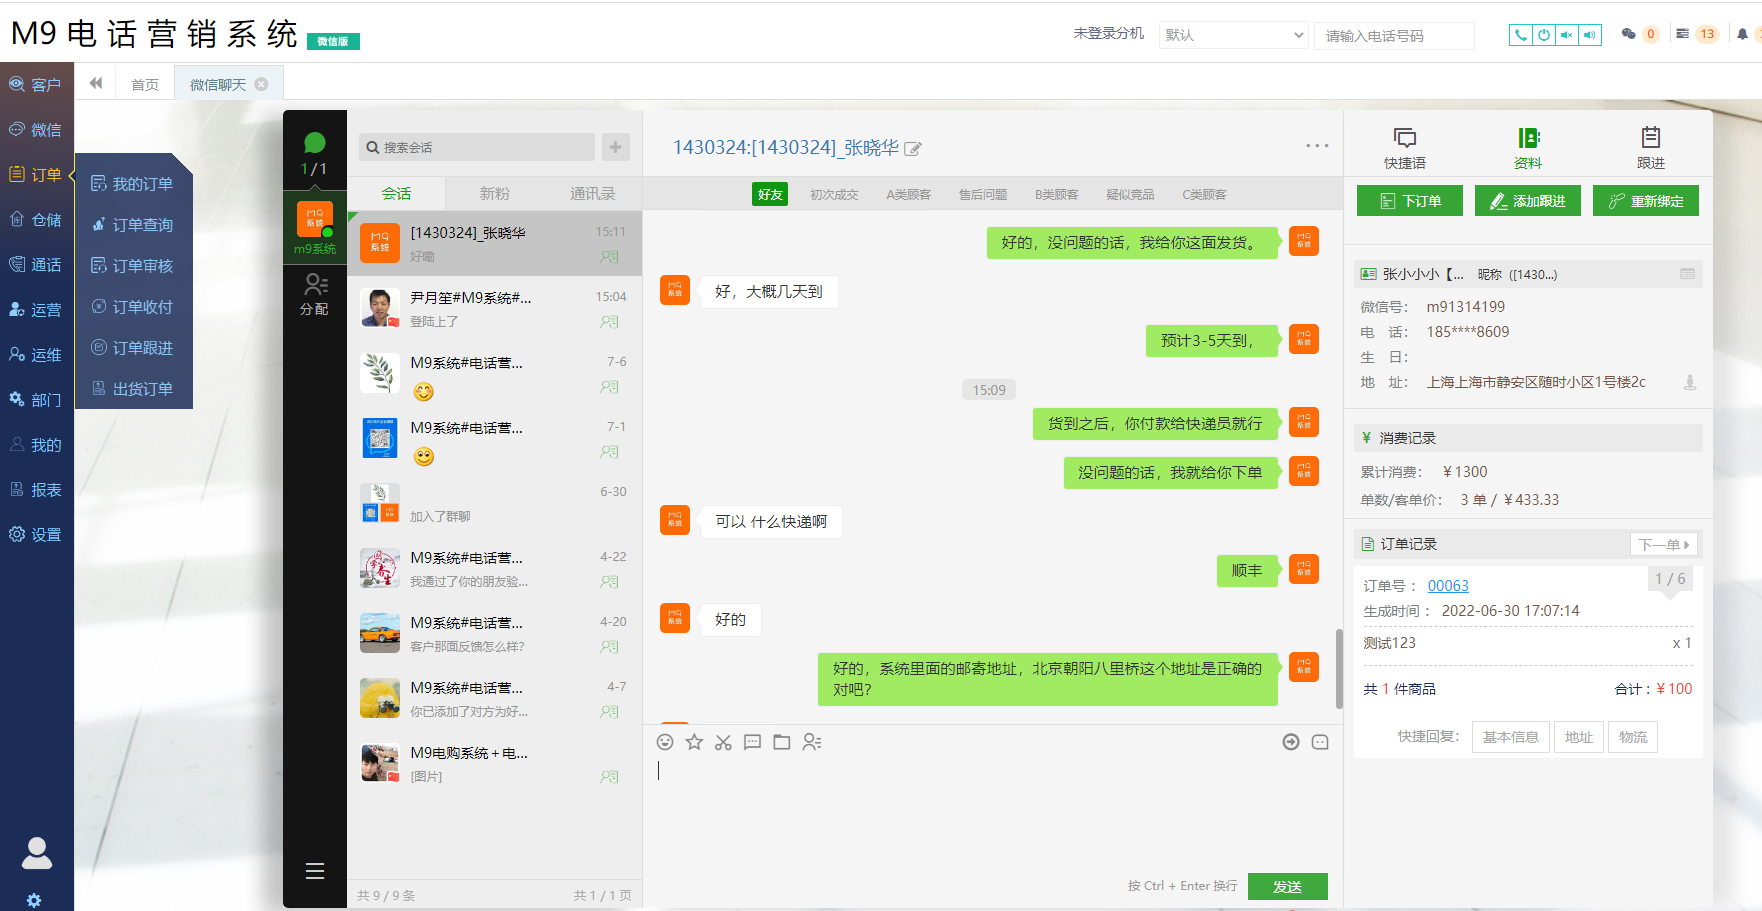1762x911 pixels.
Task: Click the 物流 quick reply button
Action: click(1633, 737)
